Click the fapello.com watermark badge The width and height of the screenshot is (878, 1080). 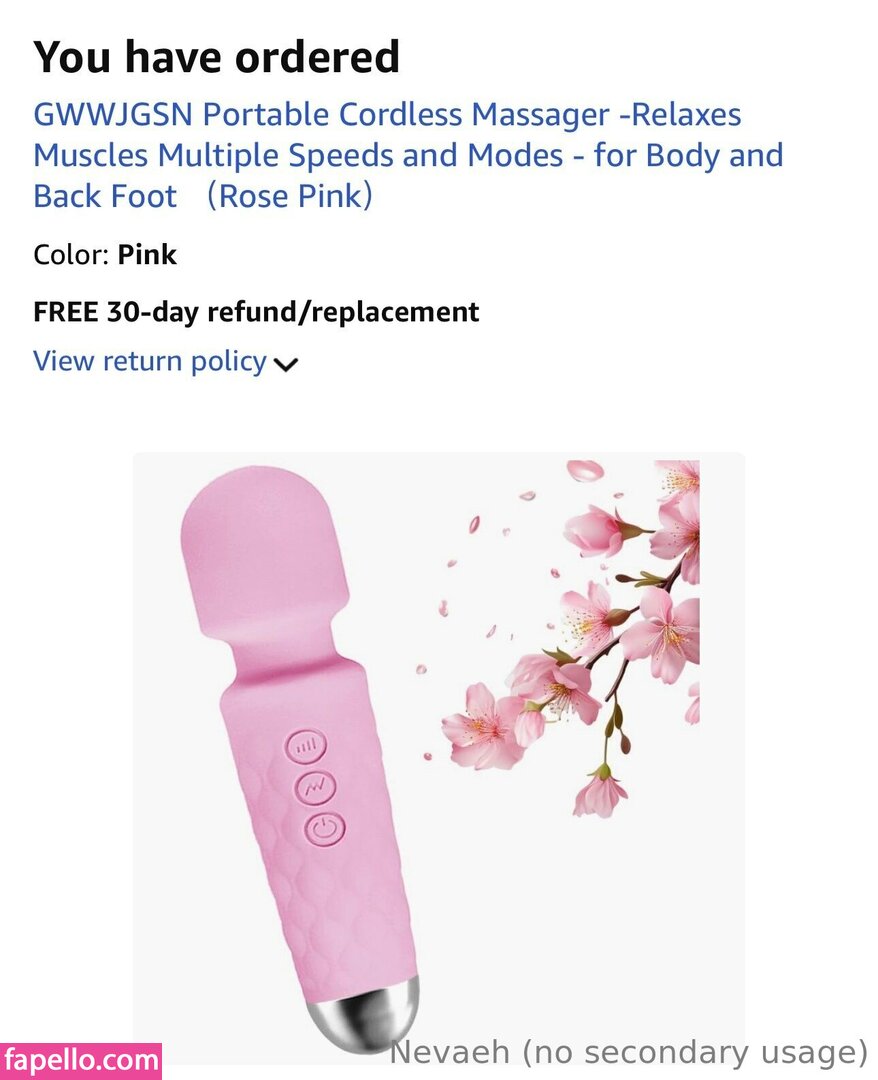81,1060
